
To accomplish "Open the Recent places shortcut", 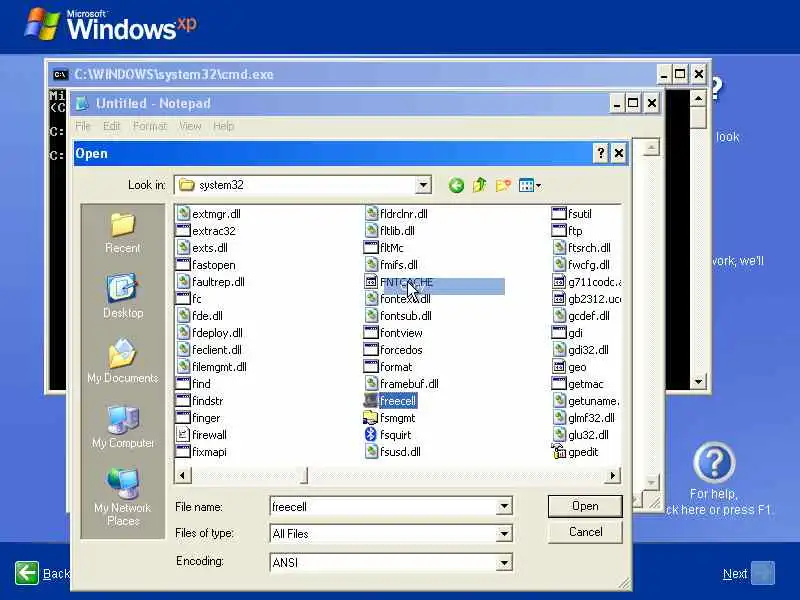I will click(122, 233).
